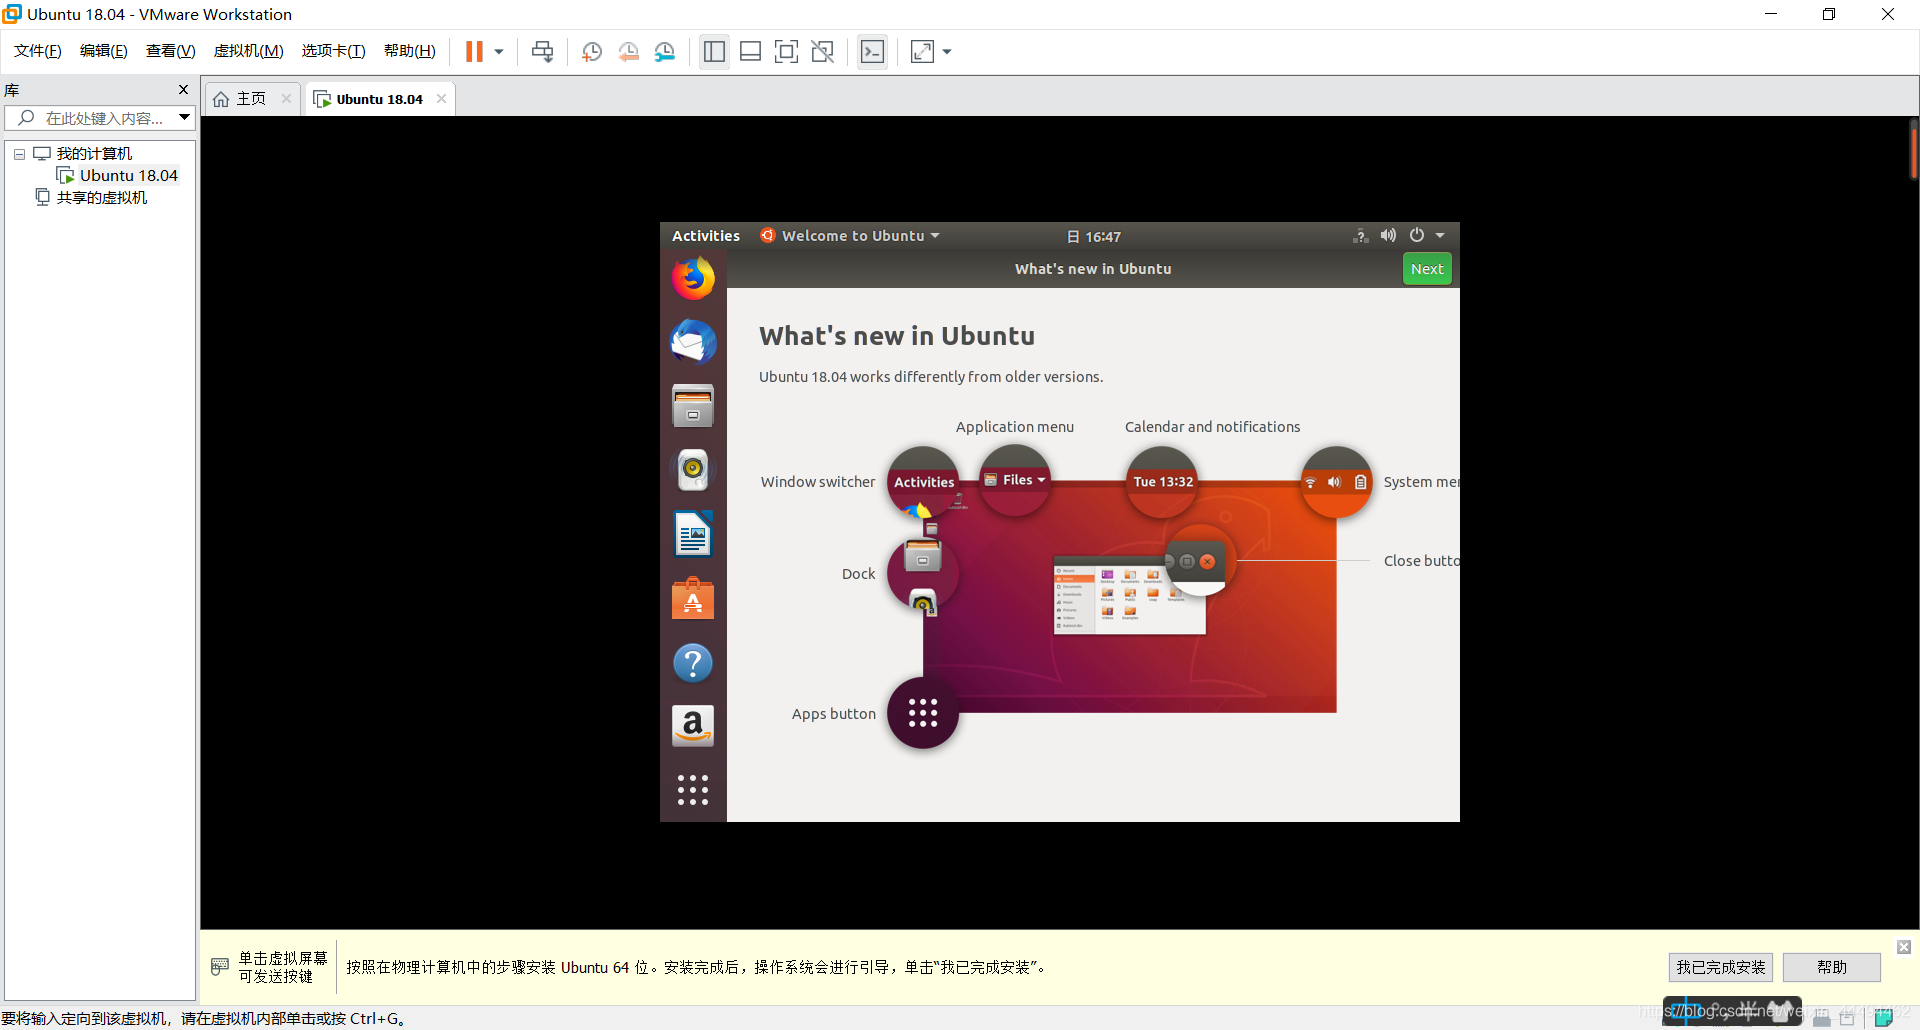Viewport: 1920px width, 1030px height.
Task: Open the 帮助(H) menu
Action: click(x=410, y=51)
